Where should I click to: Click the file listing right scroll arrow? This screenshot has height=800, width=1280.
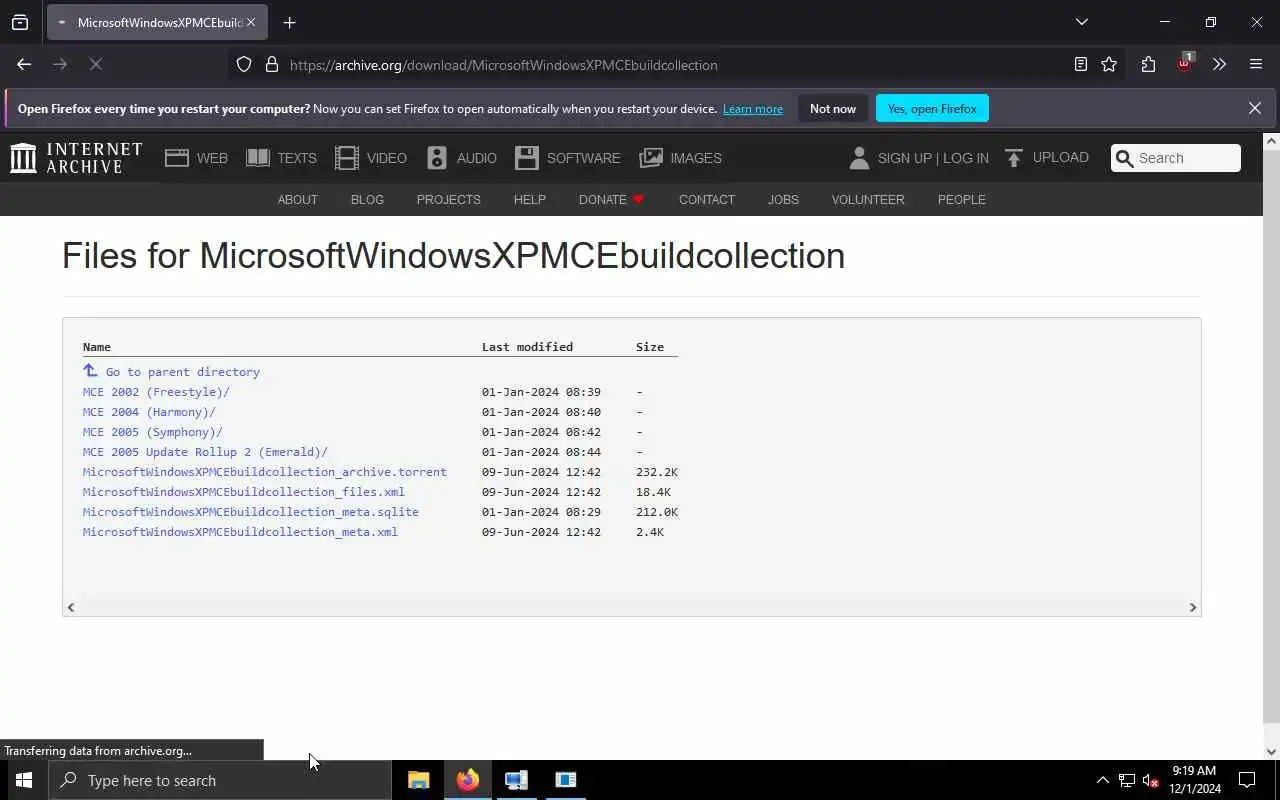[x=1192, y=607]
